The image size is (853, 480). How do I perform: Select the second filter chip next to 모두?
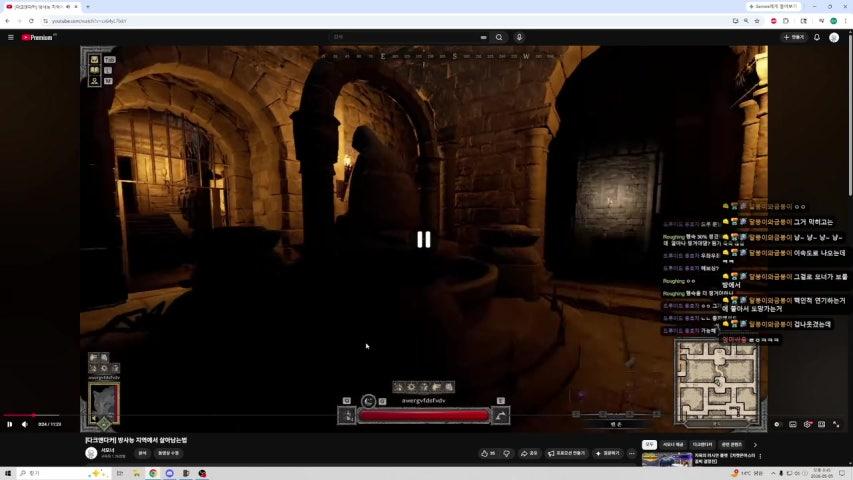click(673, 445)
